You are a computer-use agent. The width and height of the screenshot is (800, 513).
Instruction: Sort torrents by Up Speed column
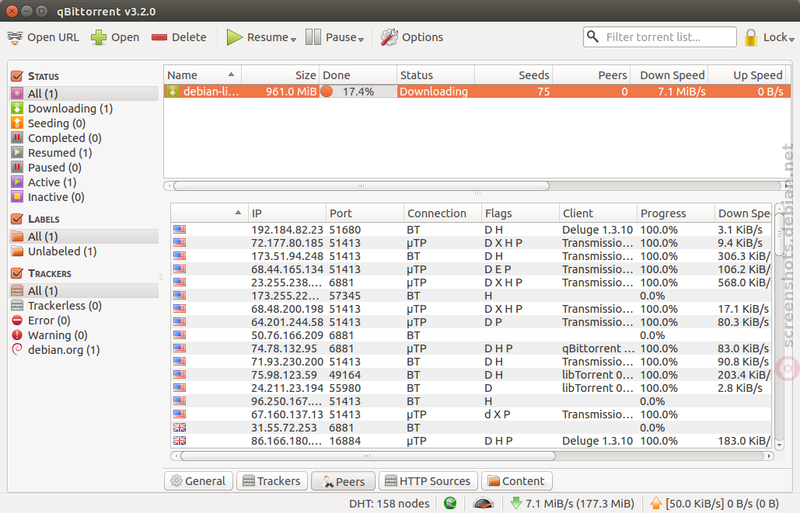click(747, 75)
